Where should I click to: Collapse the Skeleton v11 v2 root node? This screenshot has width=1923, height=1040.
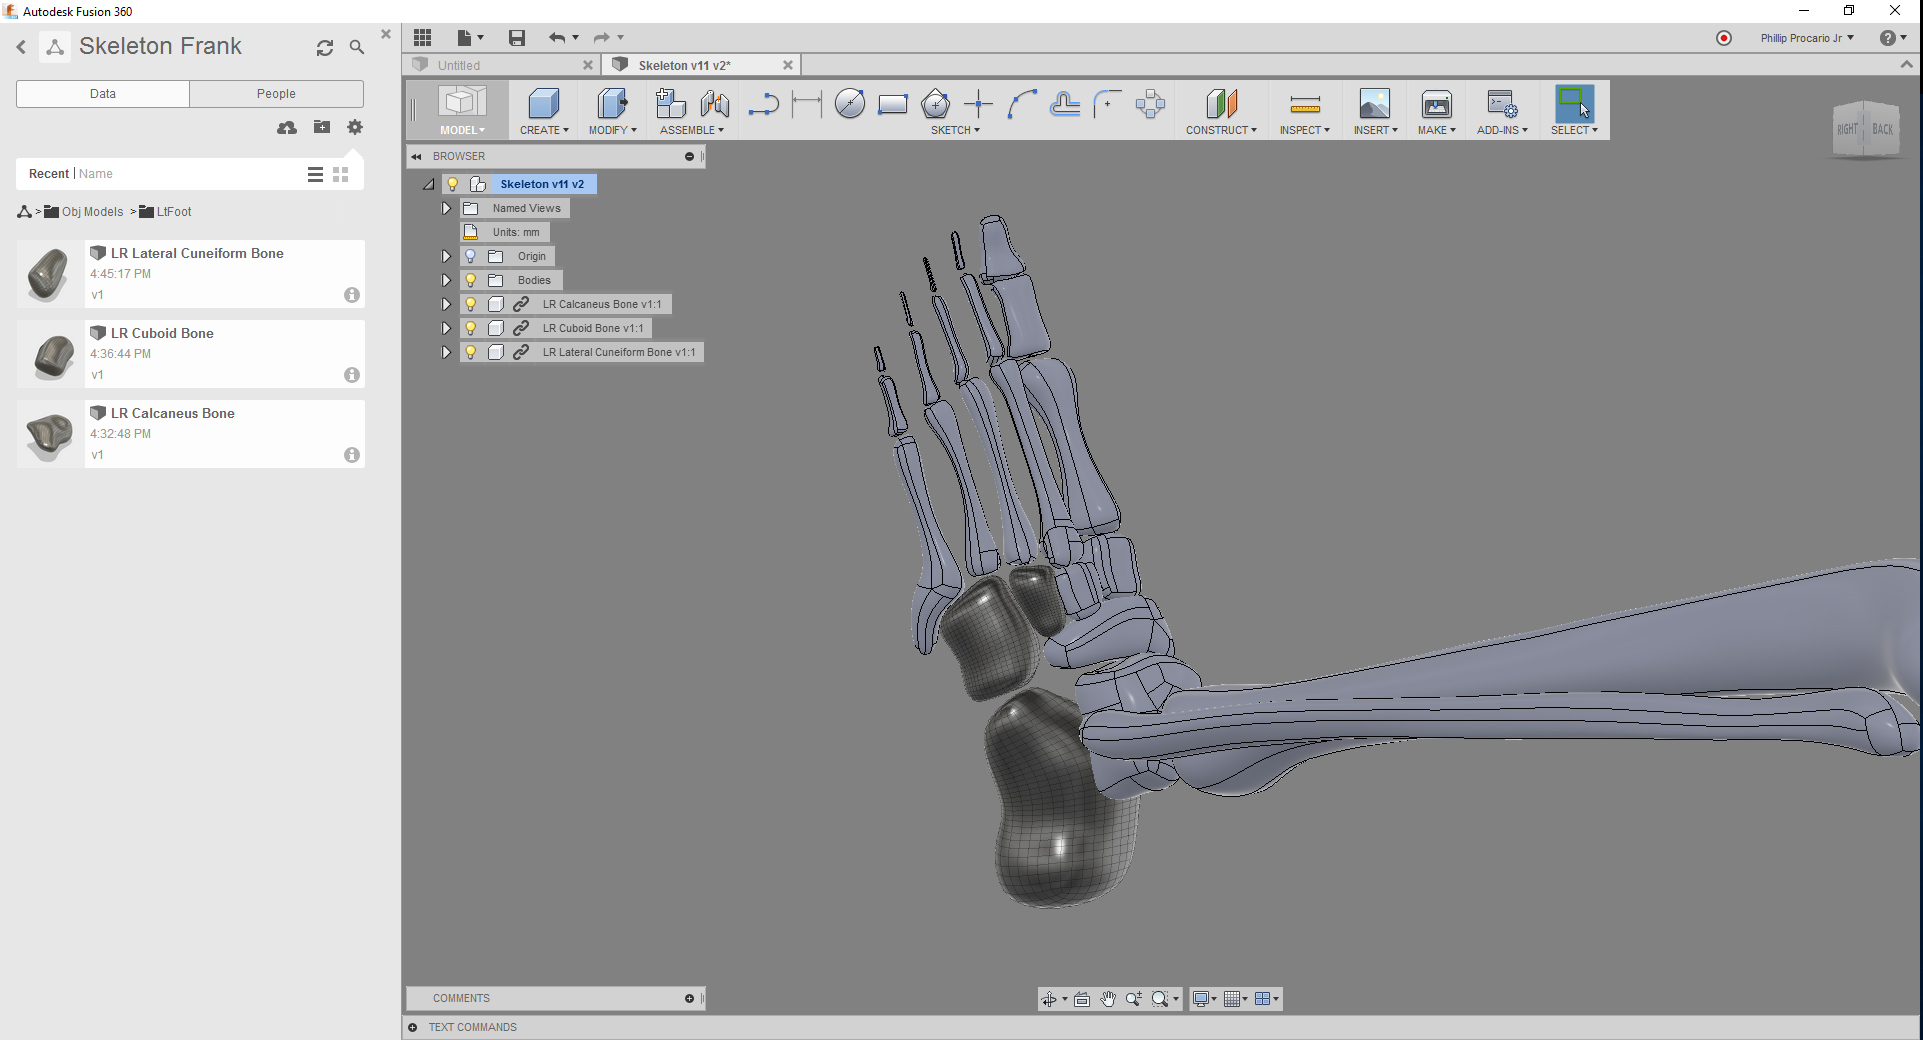coord(429,184)
